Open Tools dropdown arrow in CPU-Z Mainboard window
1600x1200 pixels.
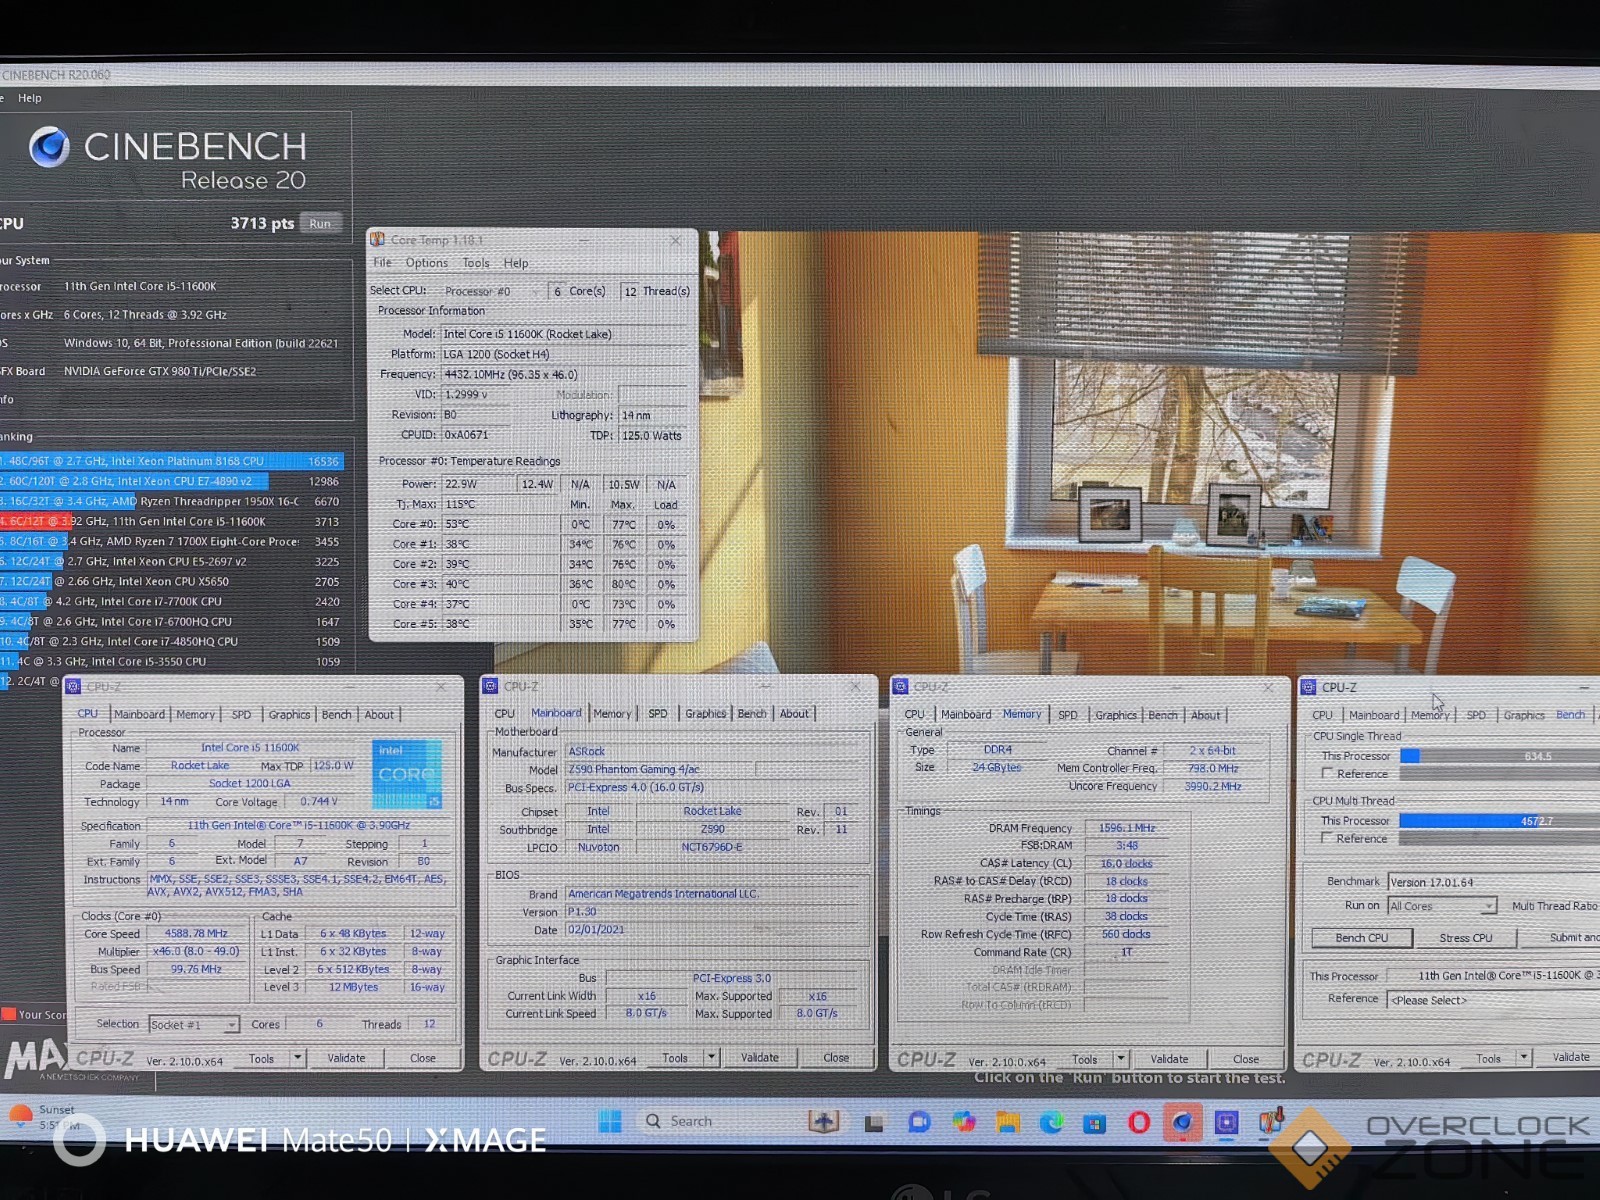(711, 1057)
